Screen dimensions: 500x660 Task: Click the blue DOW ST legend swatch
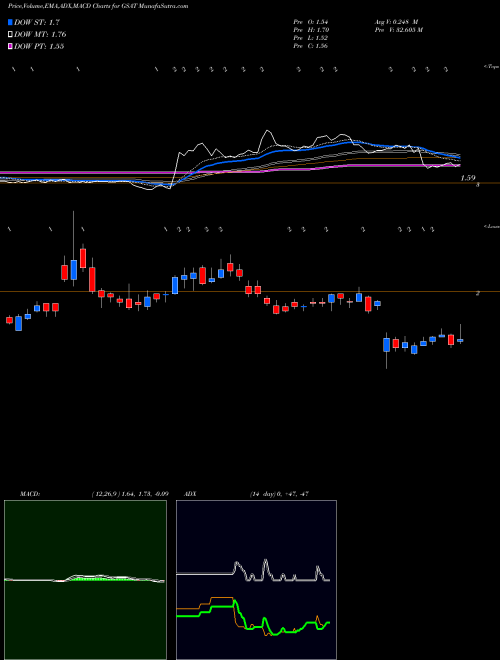[x=10, y=23]
